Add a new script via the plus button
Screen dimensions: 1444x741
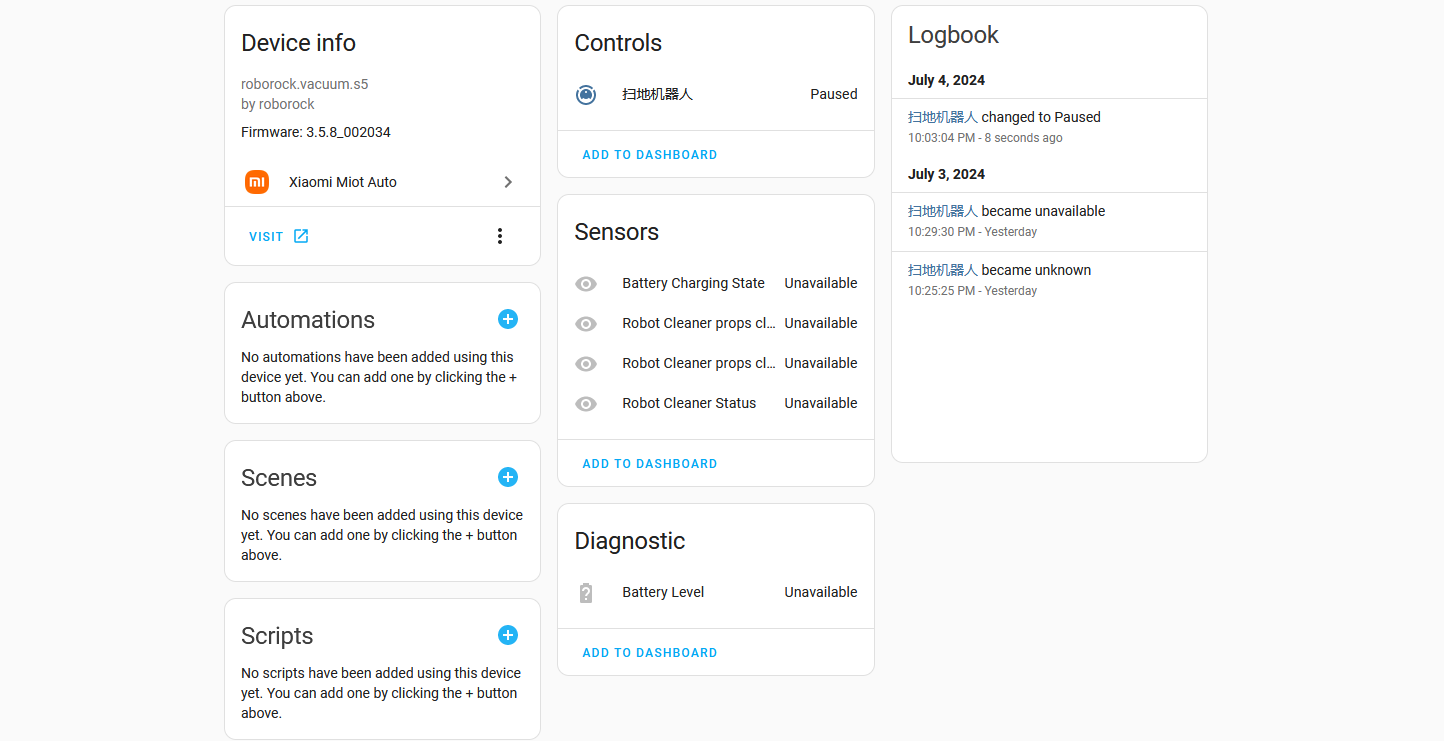pos(508,635)
